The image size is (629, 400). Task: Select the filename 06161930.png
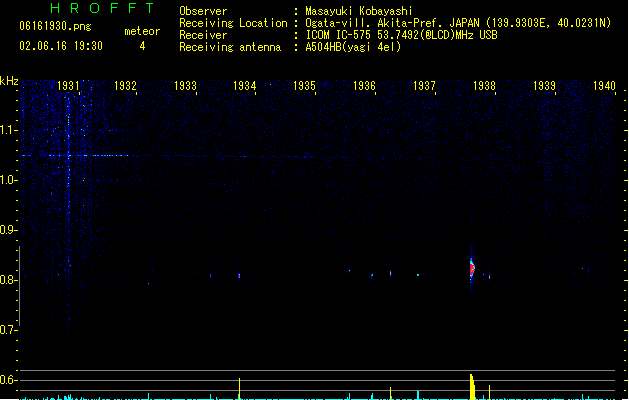coord(55,26)
